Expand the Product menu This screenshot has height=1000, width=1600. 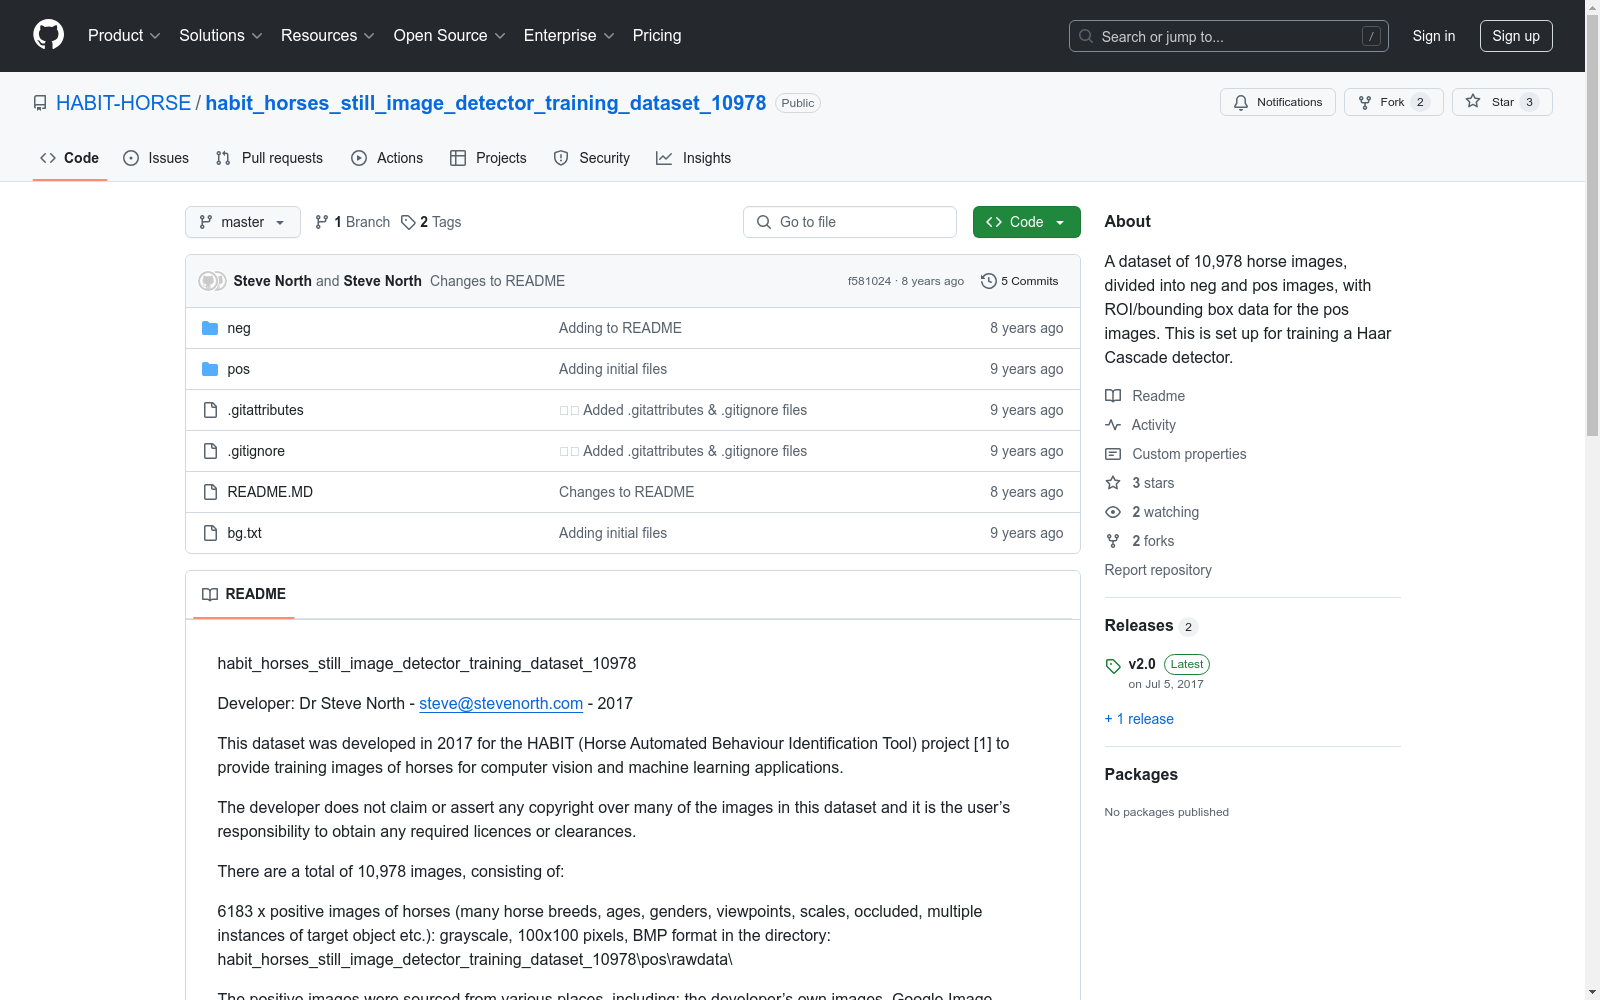[x=124, y=35]
